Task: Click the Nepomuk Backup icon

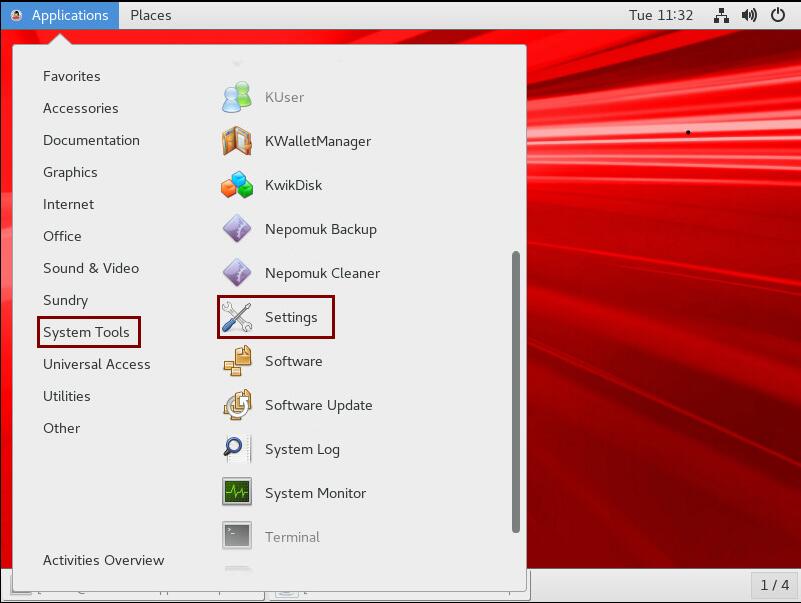Action: click(x=237, y=229)
